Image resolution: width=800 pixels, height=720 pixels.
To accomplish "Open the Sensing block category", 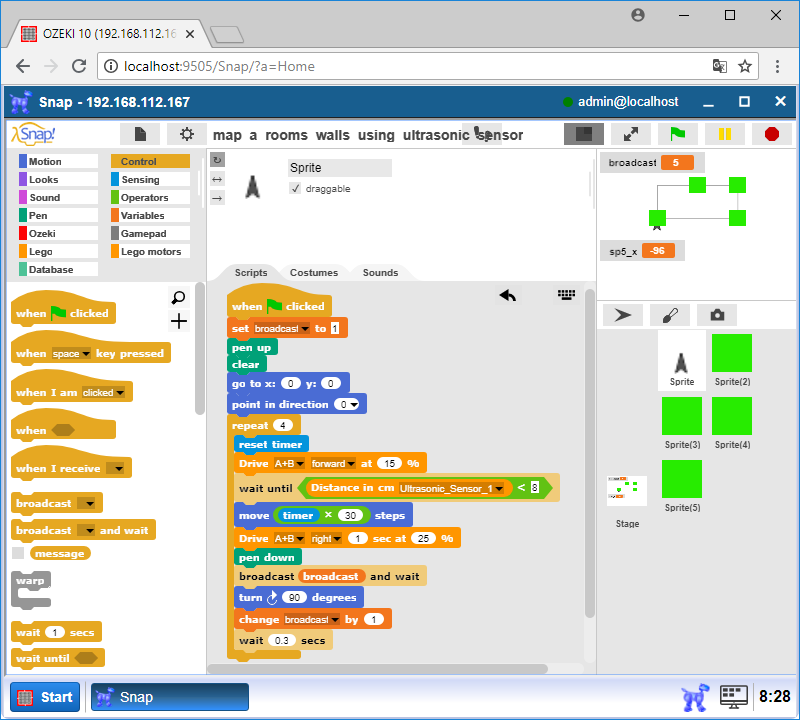I will (x=151, y=180).
